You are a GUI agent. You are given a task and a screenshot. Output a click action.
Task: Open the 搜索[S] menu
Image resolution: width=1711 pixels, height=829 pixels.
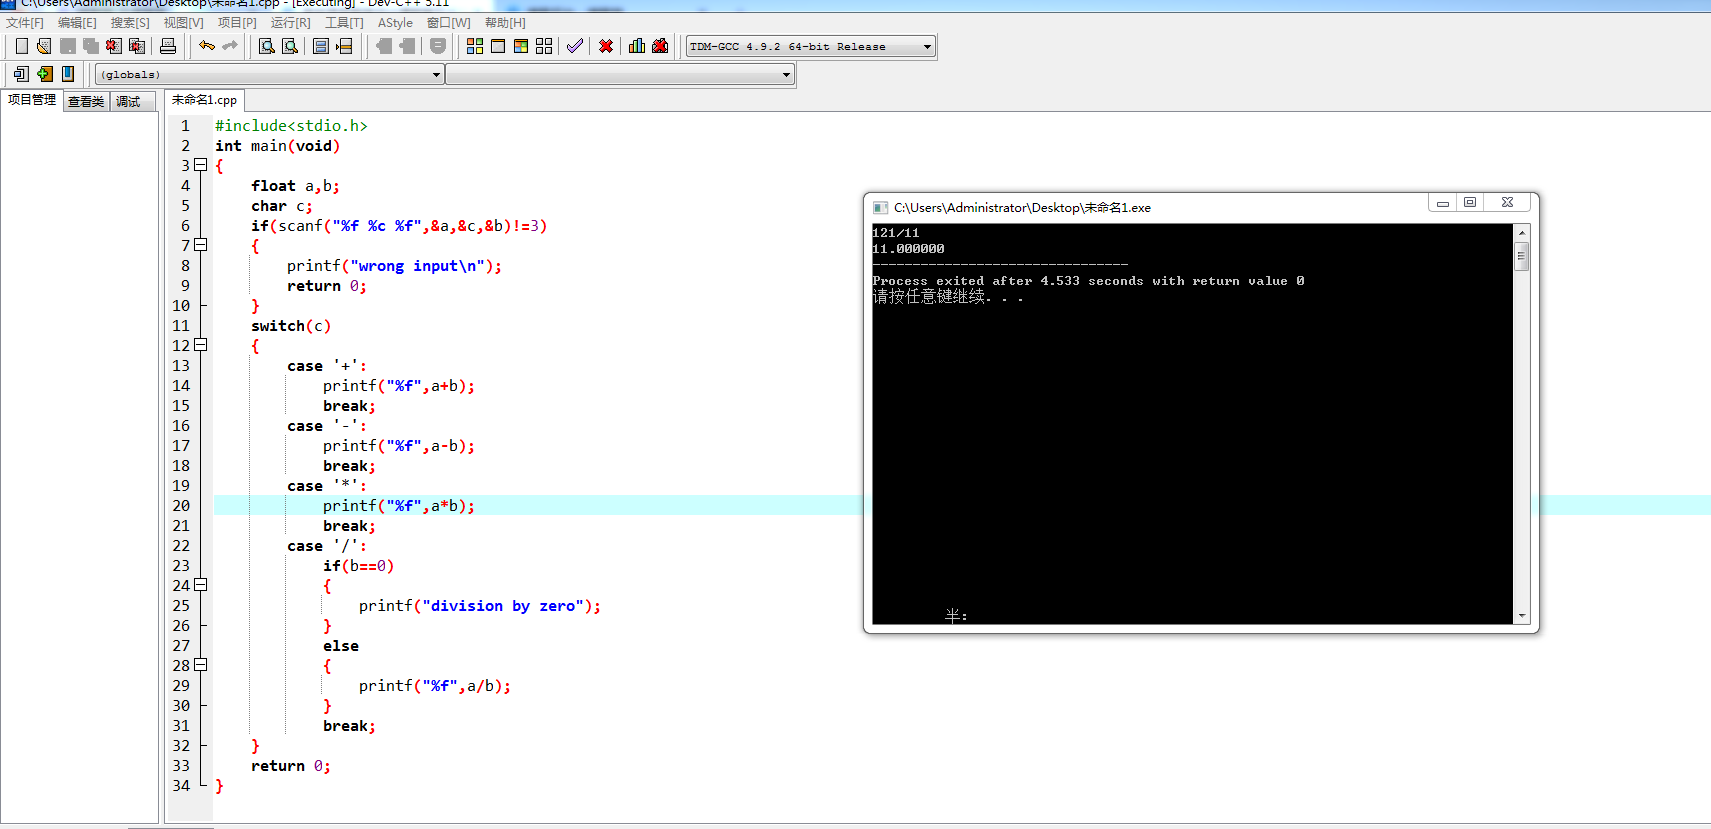[130, 22]
